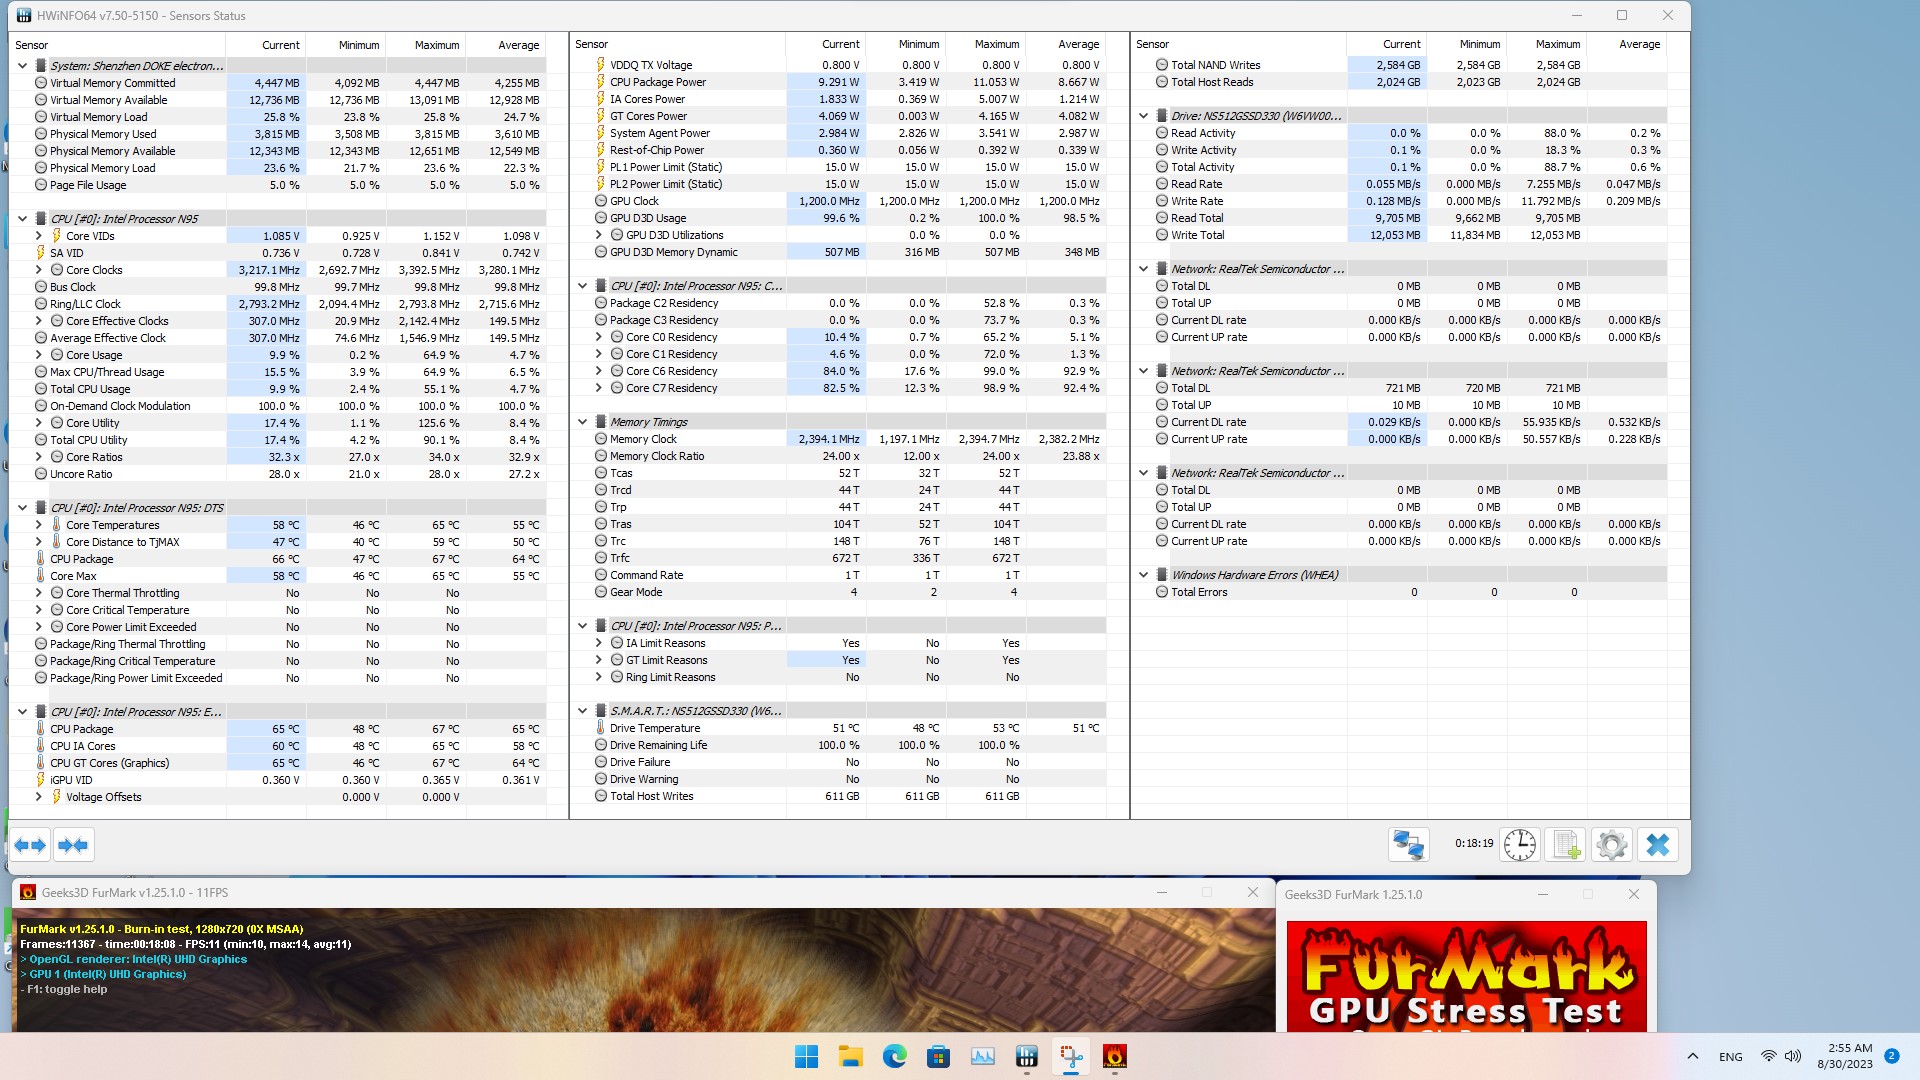The width and height of the screenshot is (1920, 1080).
Task: Click the FurMark GPU Stress Test banner
Action: click(1466, 975)
